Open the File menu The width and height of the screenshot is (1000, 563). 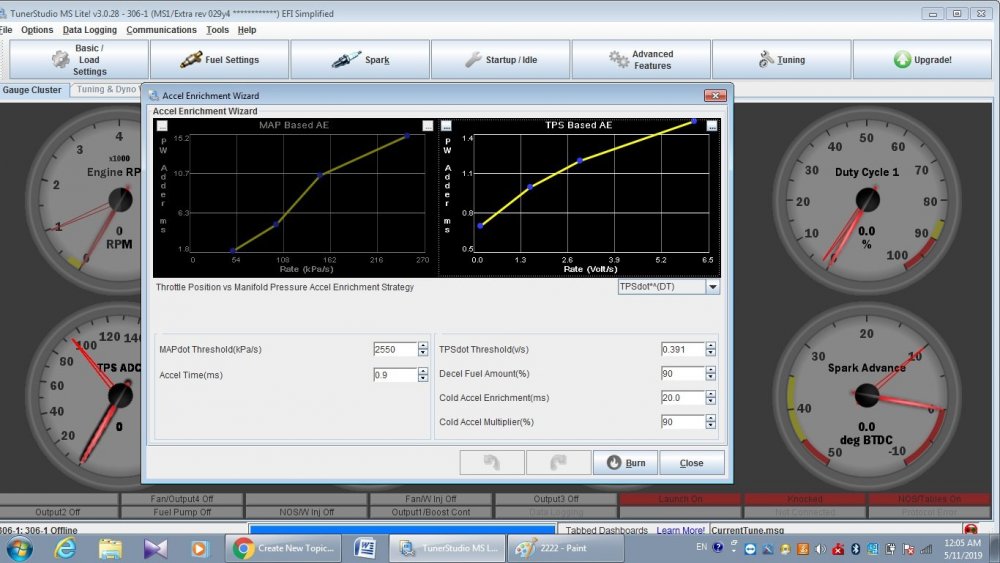pyautogui.click(x=6, y=30)
